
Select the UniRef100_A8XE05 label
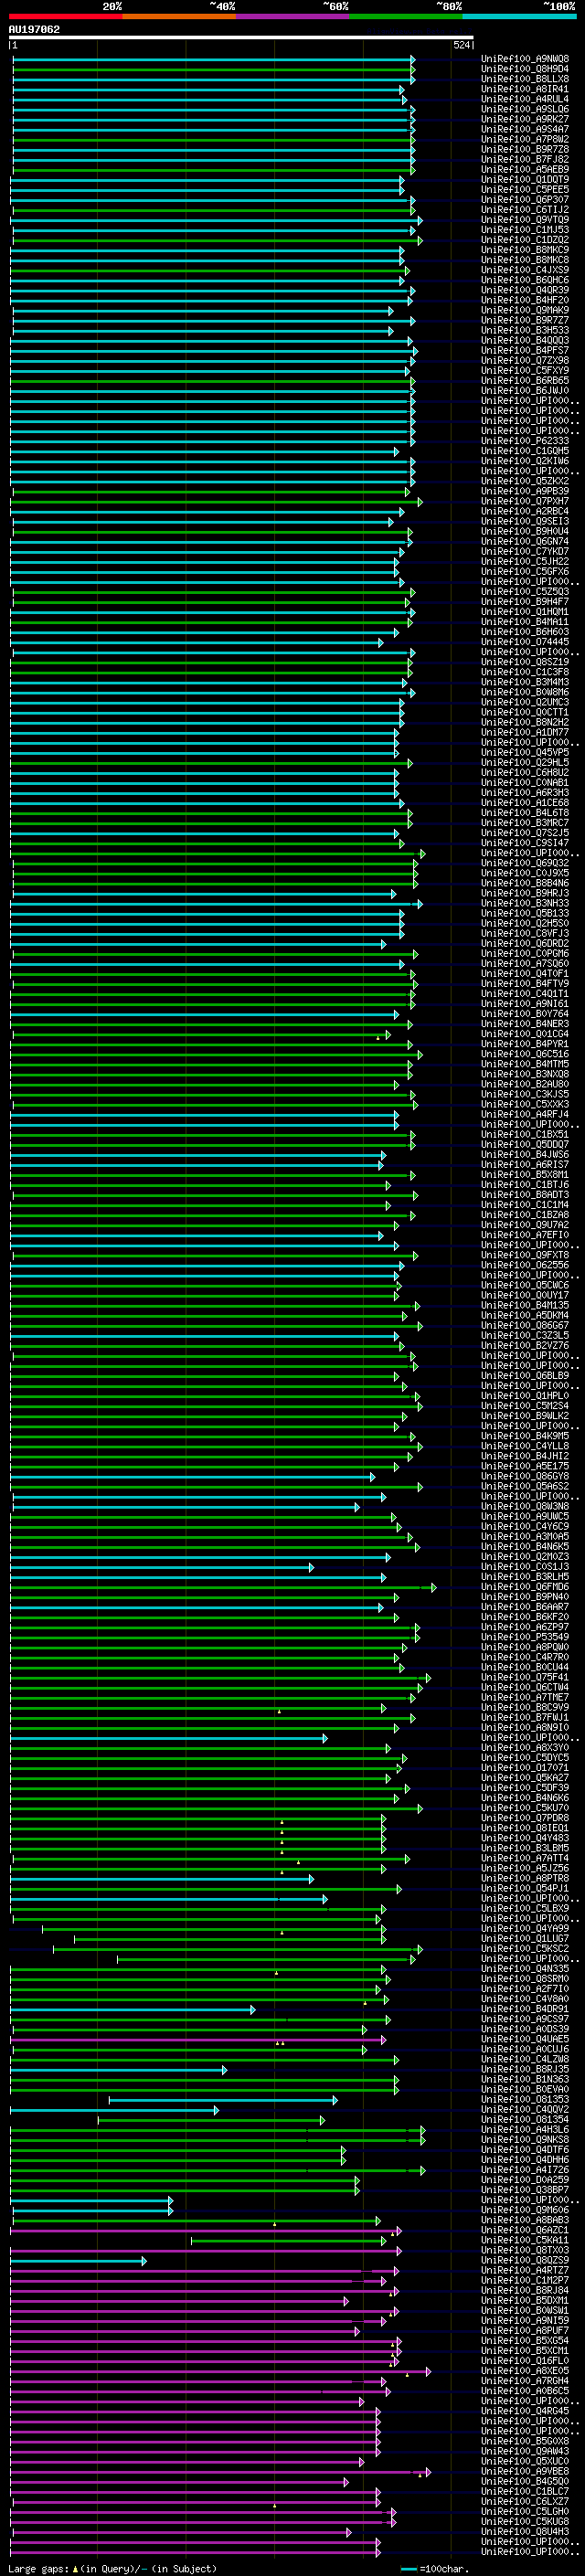pos(525,2371)
